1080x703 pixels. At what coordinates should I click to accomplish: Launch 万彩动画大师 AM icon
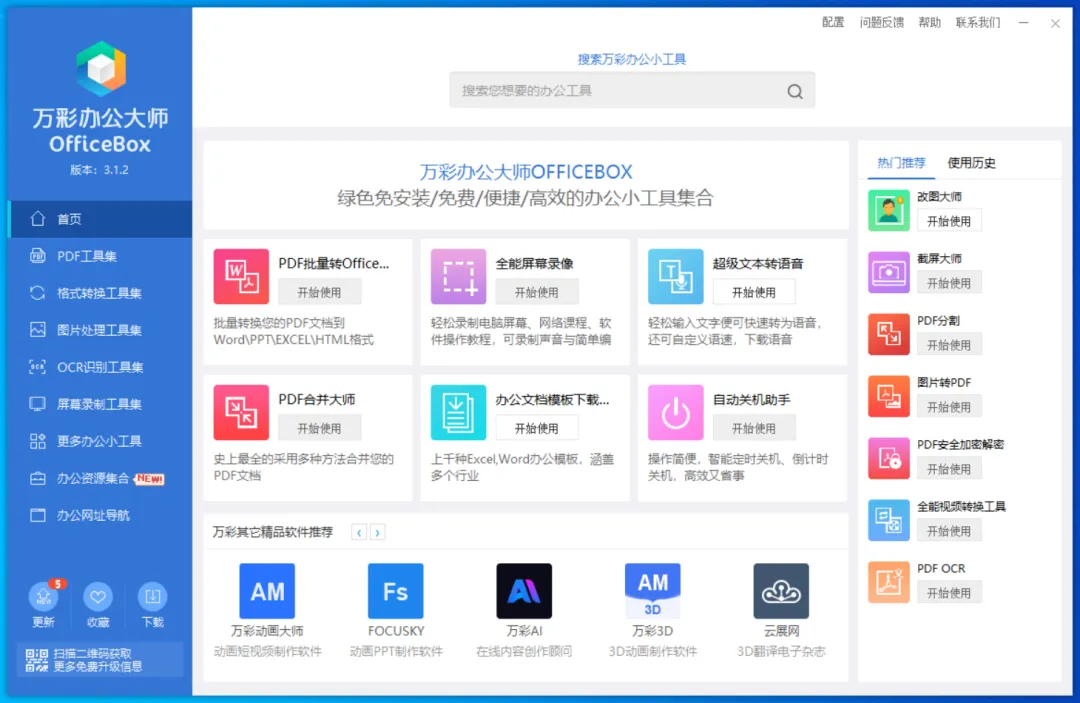click(267, 591)
